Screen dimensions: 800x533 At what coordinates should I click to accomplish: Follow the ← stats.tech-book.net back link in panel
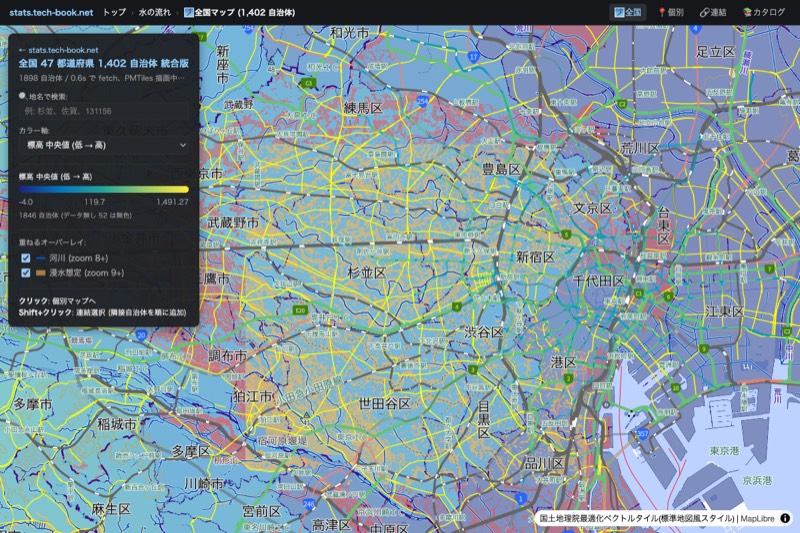point(59,50)
